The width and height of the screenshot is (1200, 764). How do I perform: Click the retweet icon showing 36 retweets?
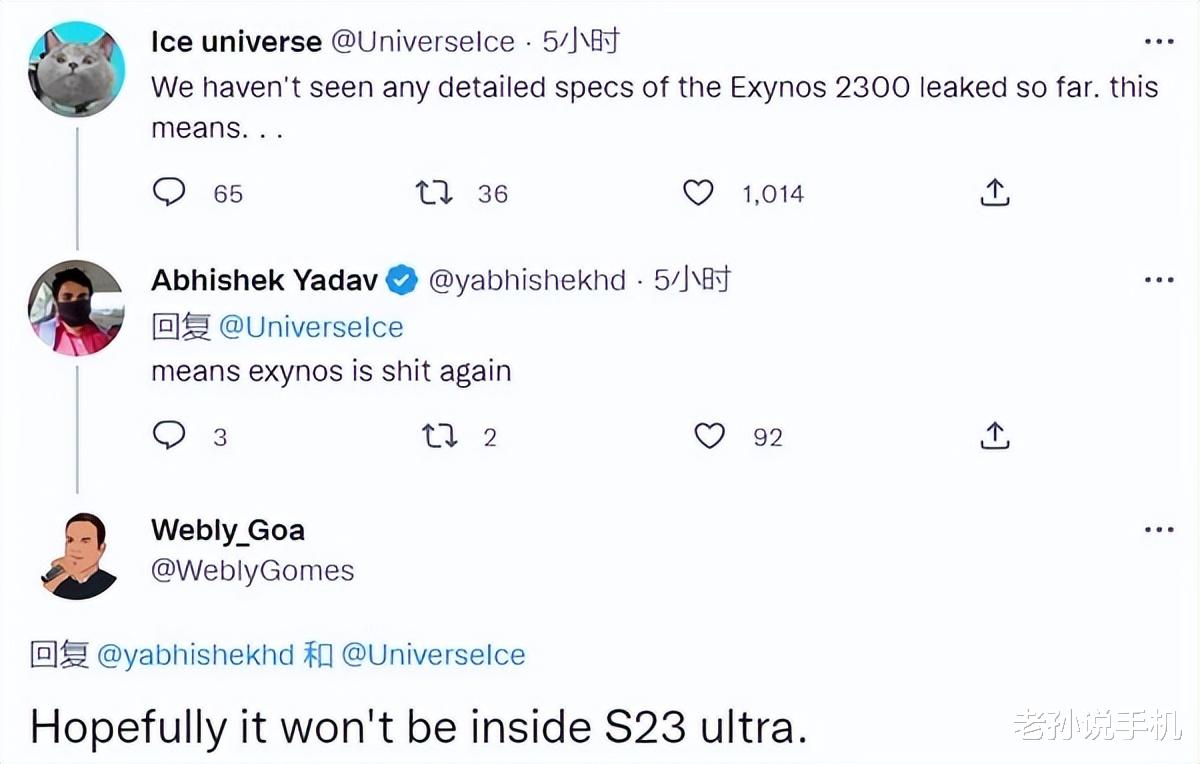(433, 192)
